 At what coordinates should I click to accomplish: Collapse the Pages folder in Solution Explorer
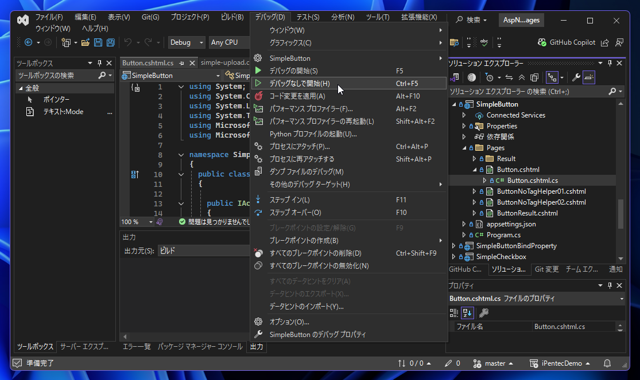pos(464,148)
